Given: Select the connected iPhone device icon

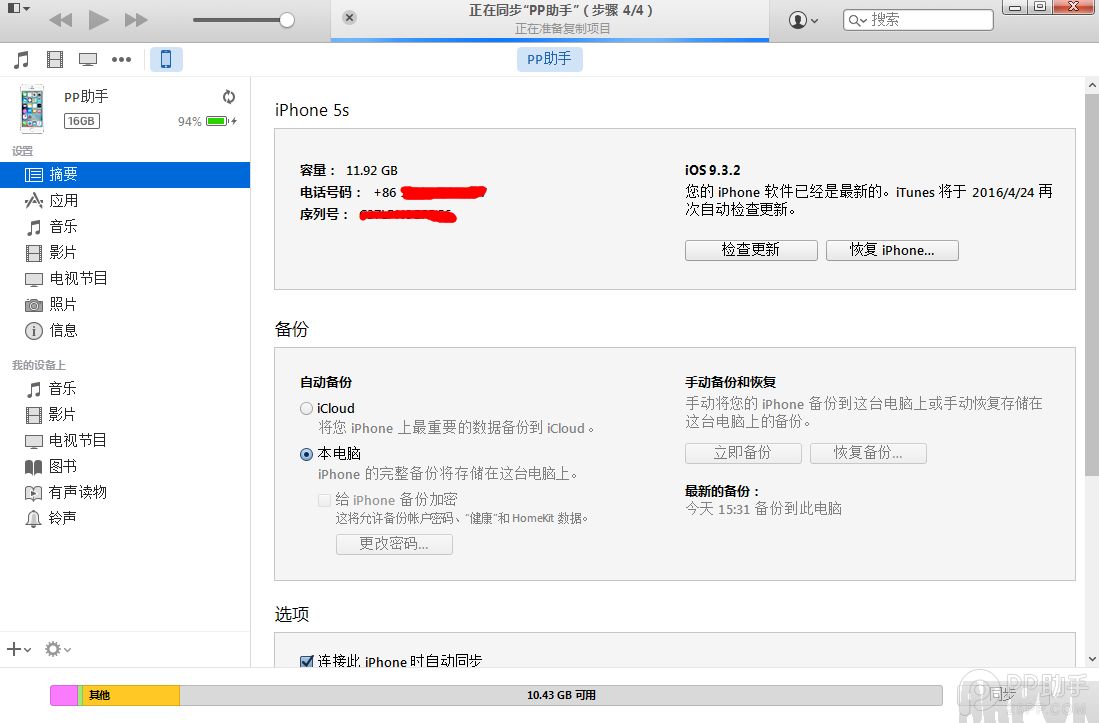Looking at the screenshot, I should coord(166,59).
